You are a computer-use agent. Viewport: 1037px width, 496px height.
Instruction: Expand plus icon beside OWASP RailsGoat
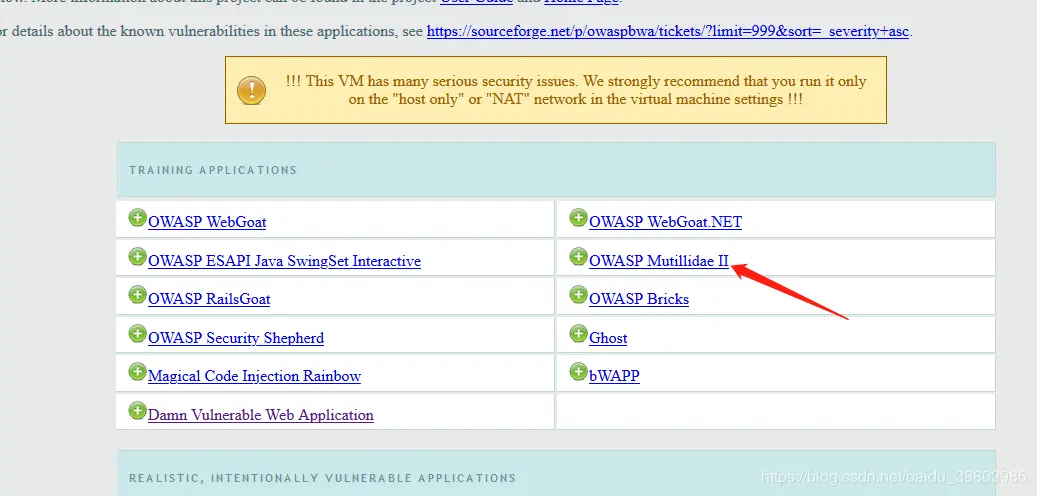[138, 295]
